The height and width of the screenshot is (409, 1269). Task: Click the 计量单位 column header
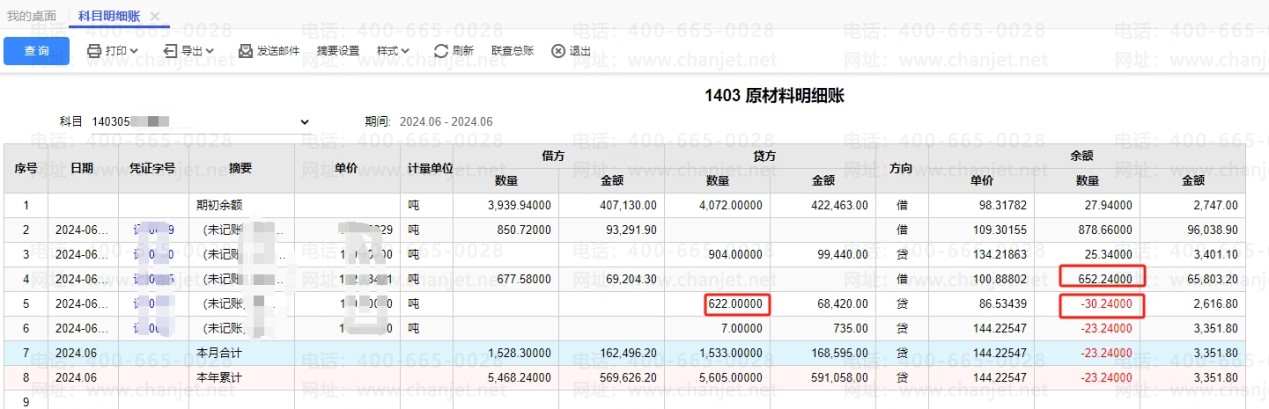(430, 168)
